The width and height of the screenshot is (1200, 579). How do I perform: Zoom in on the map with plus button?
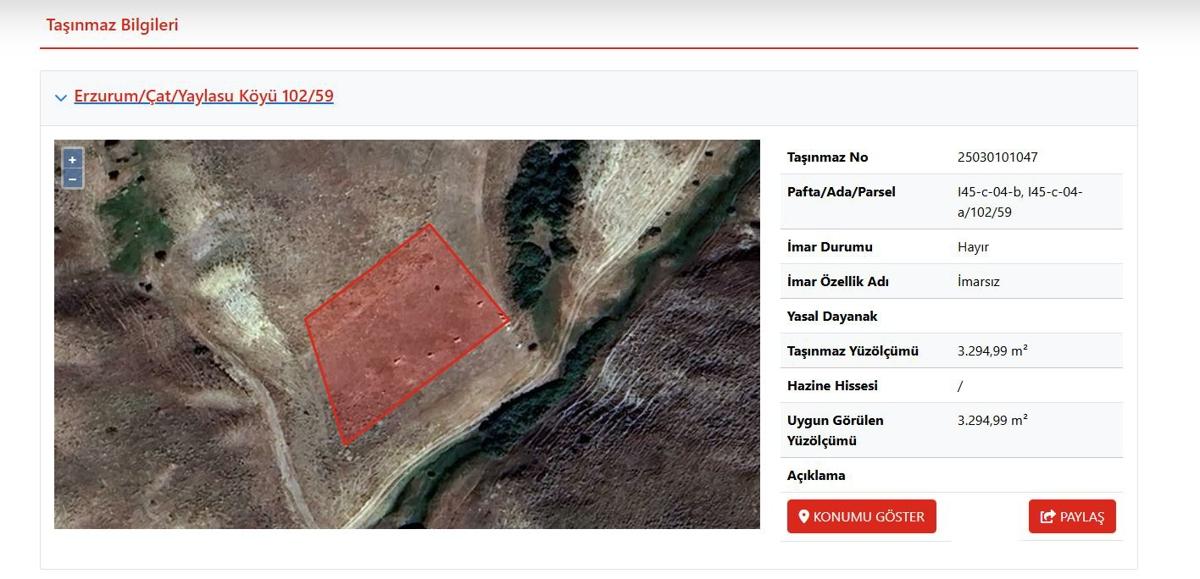point(72,160)
